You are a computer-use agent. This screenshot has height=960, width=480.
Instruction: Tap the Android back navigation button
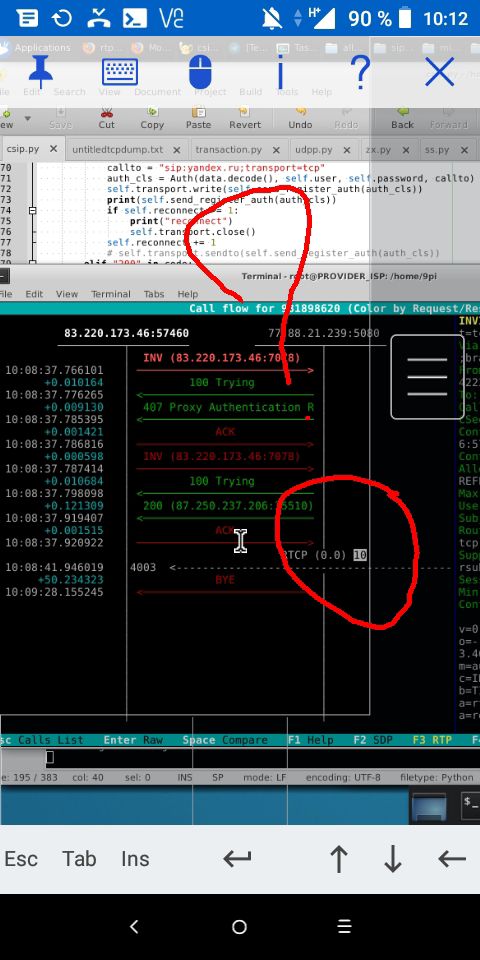(134, 926)
